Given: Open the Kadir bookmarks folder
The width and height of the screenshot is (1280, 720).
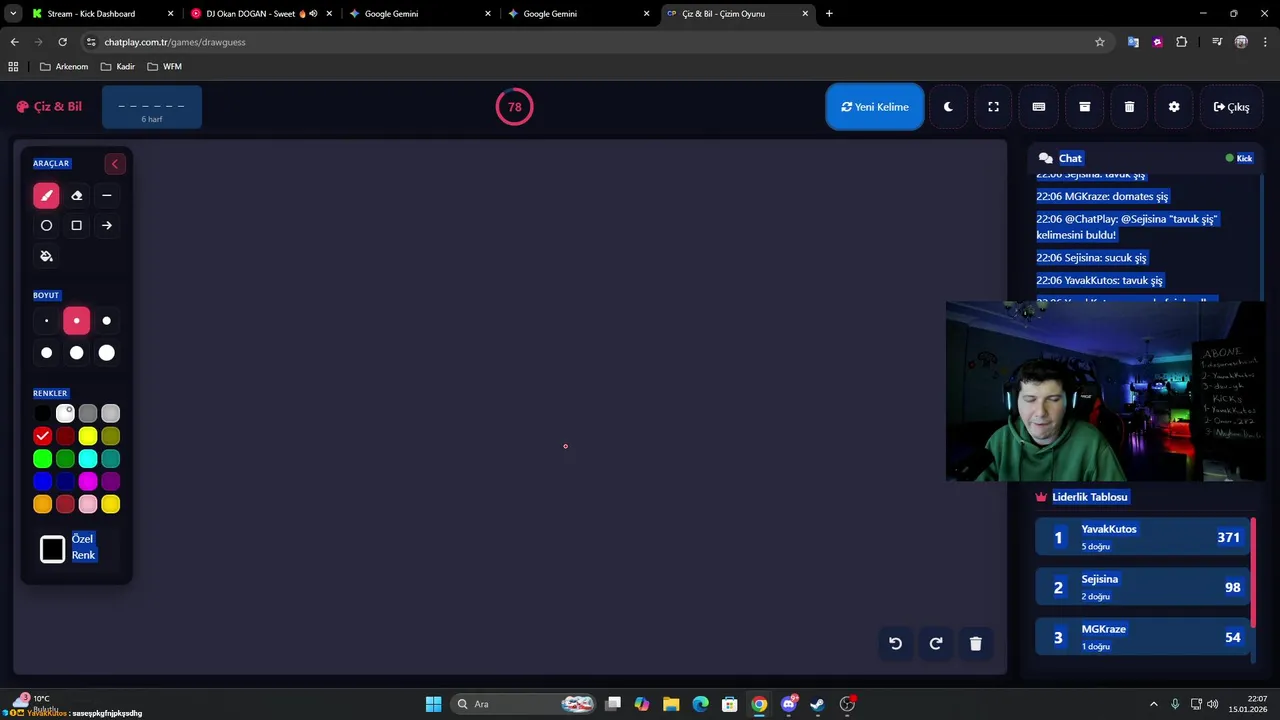Looking at the screenshot, I should (118, 66).
